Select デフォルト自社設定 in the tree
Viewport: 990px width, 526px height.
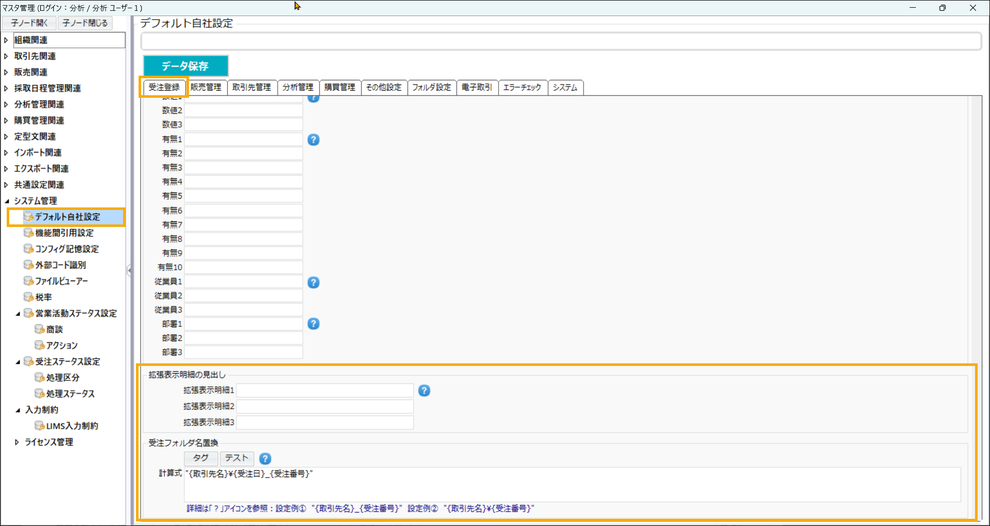click(67, 217)
